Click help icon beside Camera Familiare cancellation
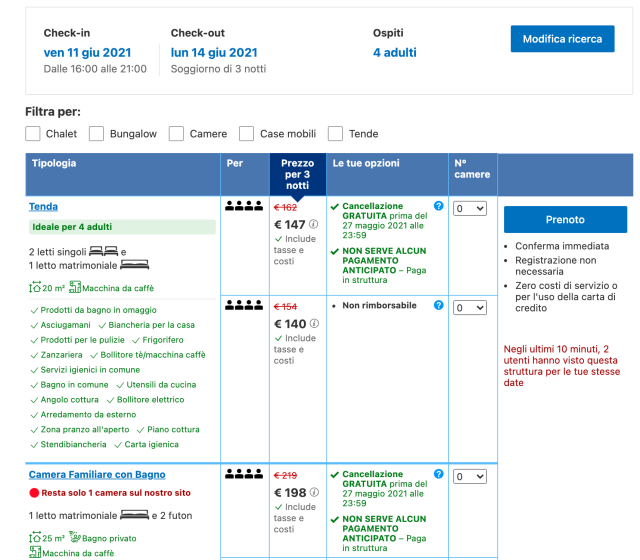Image resolution: width=640 pixels, height=560 pixels. 438,474
